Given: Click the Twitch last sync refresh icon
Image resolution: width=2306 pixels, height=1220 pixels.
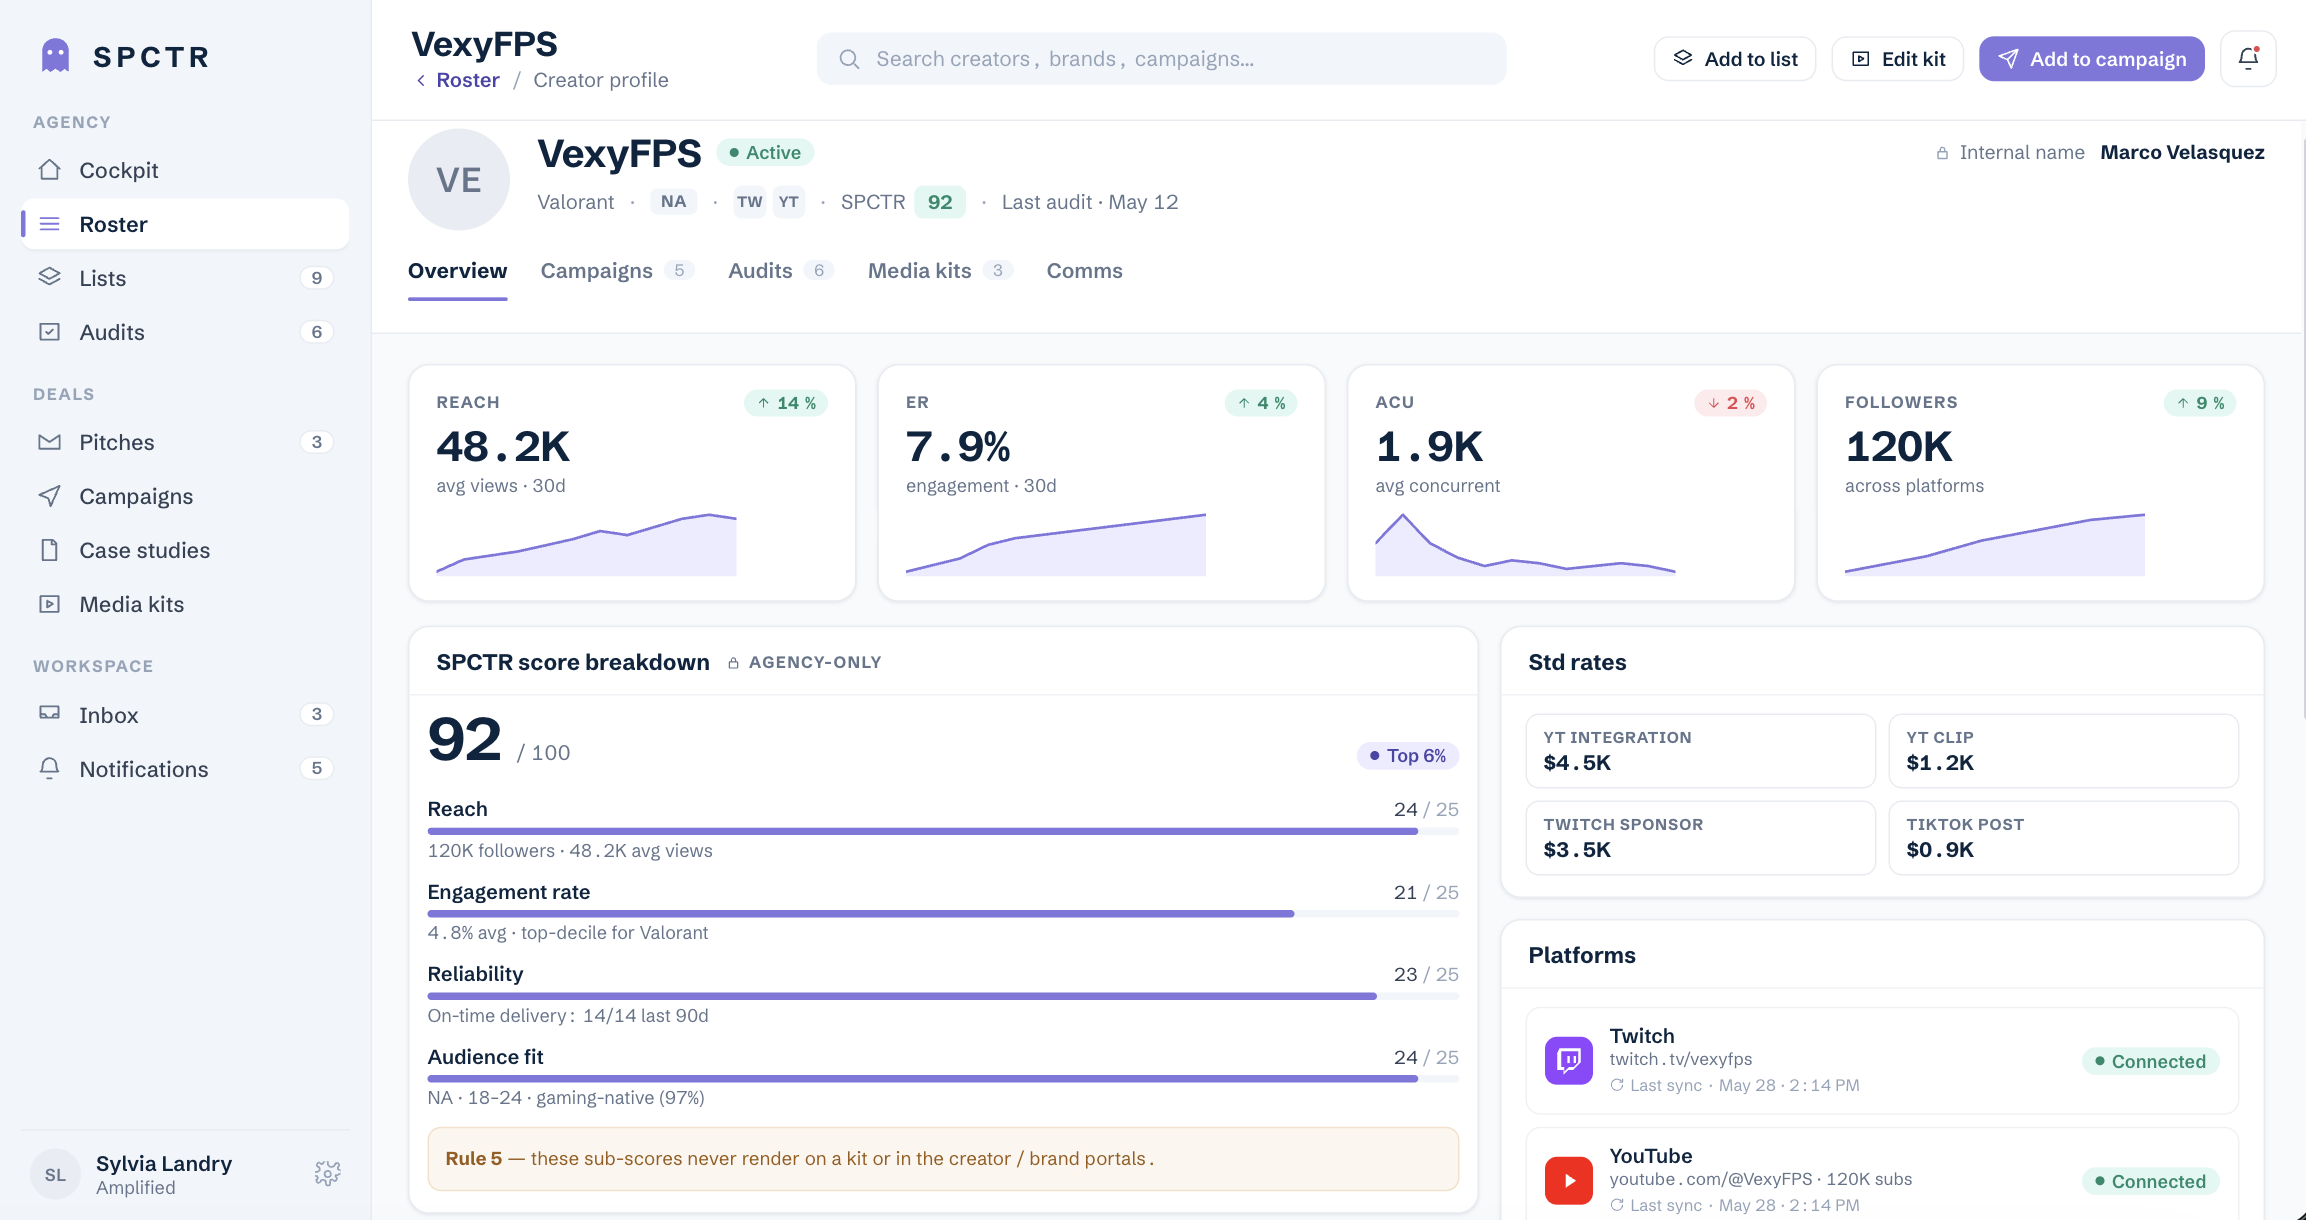Looking at the screenshot, I should (x=1617, y=1085).
